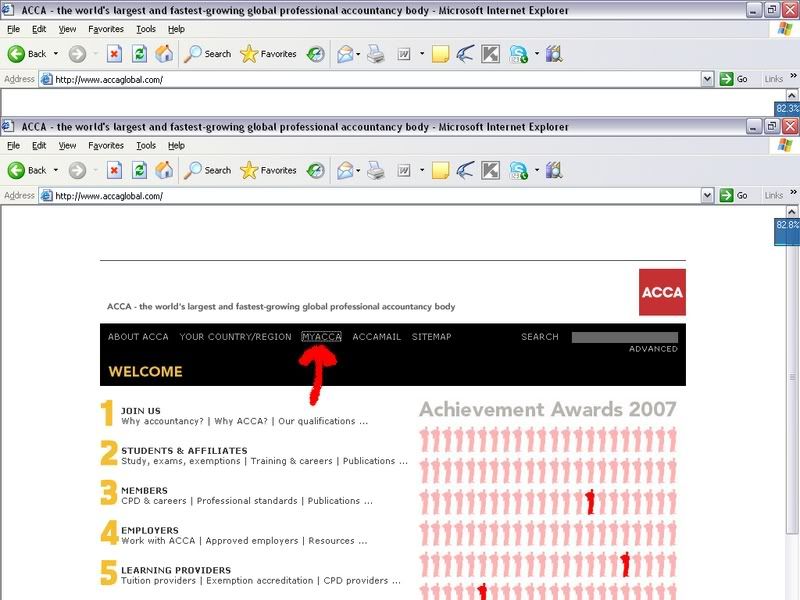The height and width of the screenshot is (600, 800).
Task: Click Skype icon in the rear window toolbar
Action: pyautogui.click(x=519, y=54)
